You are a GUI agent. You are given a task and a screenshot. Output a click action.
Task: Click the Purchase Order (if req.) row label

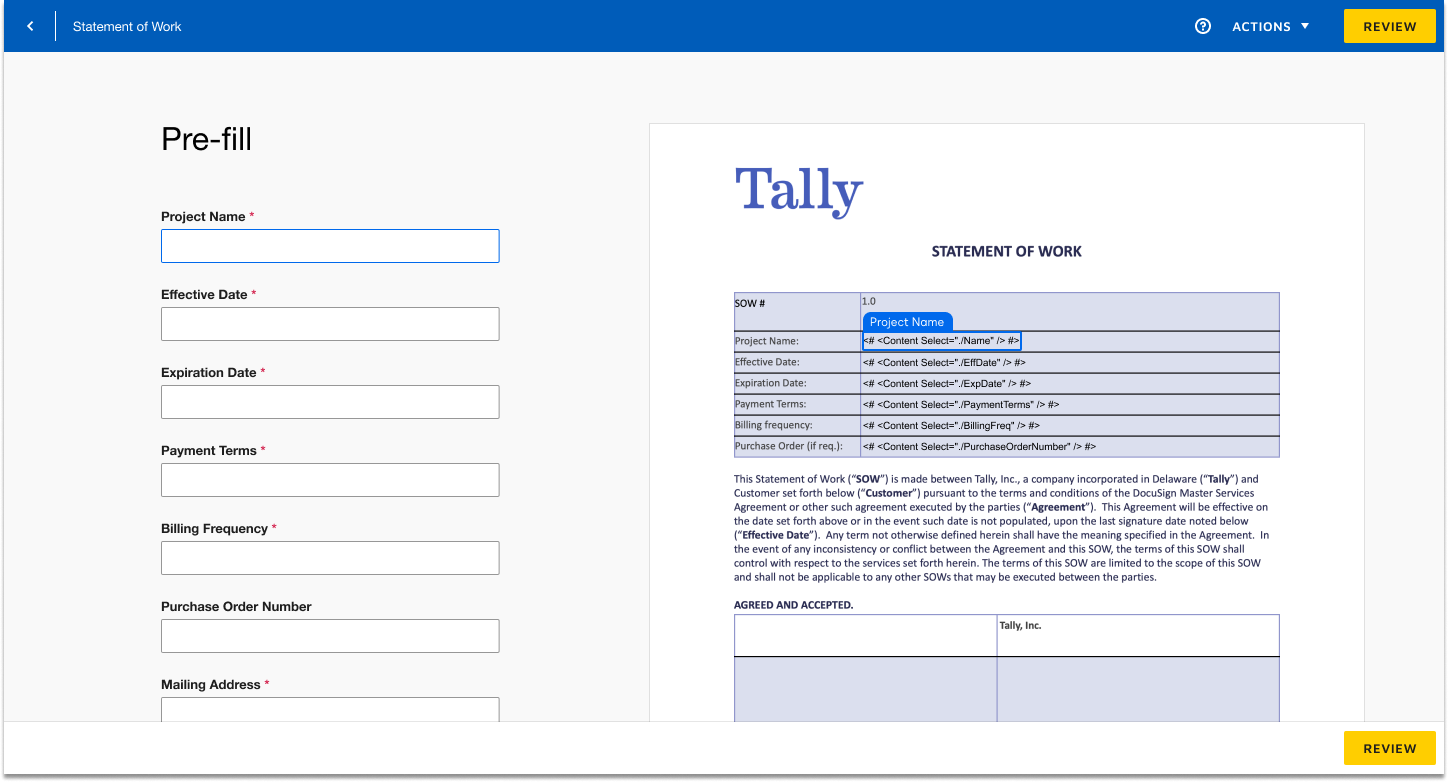[789, 446]
